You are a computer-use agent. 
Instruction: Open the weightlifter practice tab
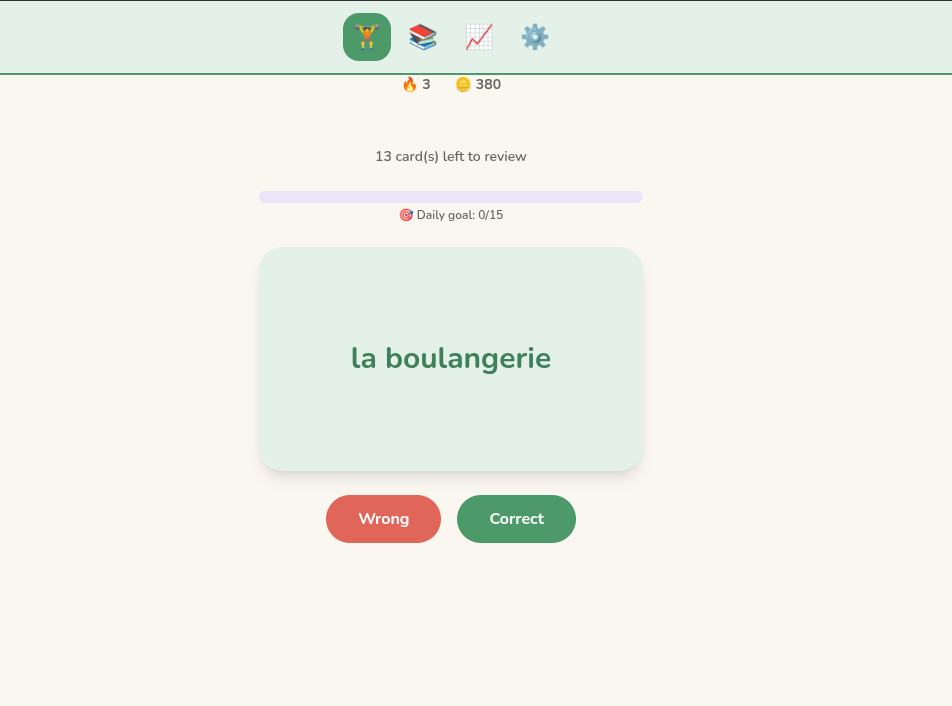coord(367,37)
